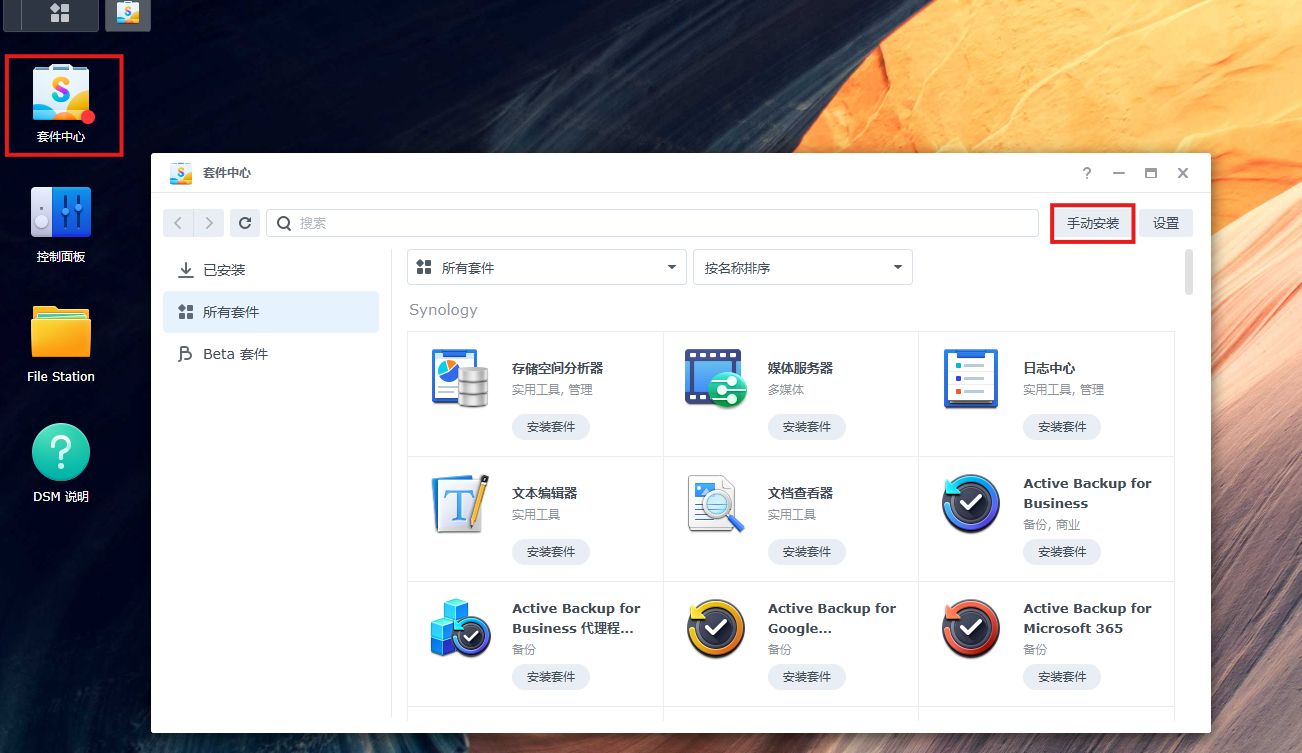Screen dimensions: 1302x753
Task: Click the search input field
Action: pyautogui.click(x=660, y=223)
